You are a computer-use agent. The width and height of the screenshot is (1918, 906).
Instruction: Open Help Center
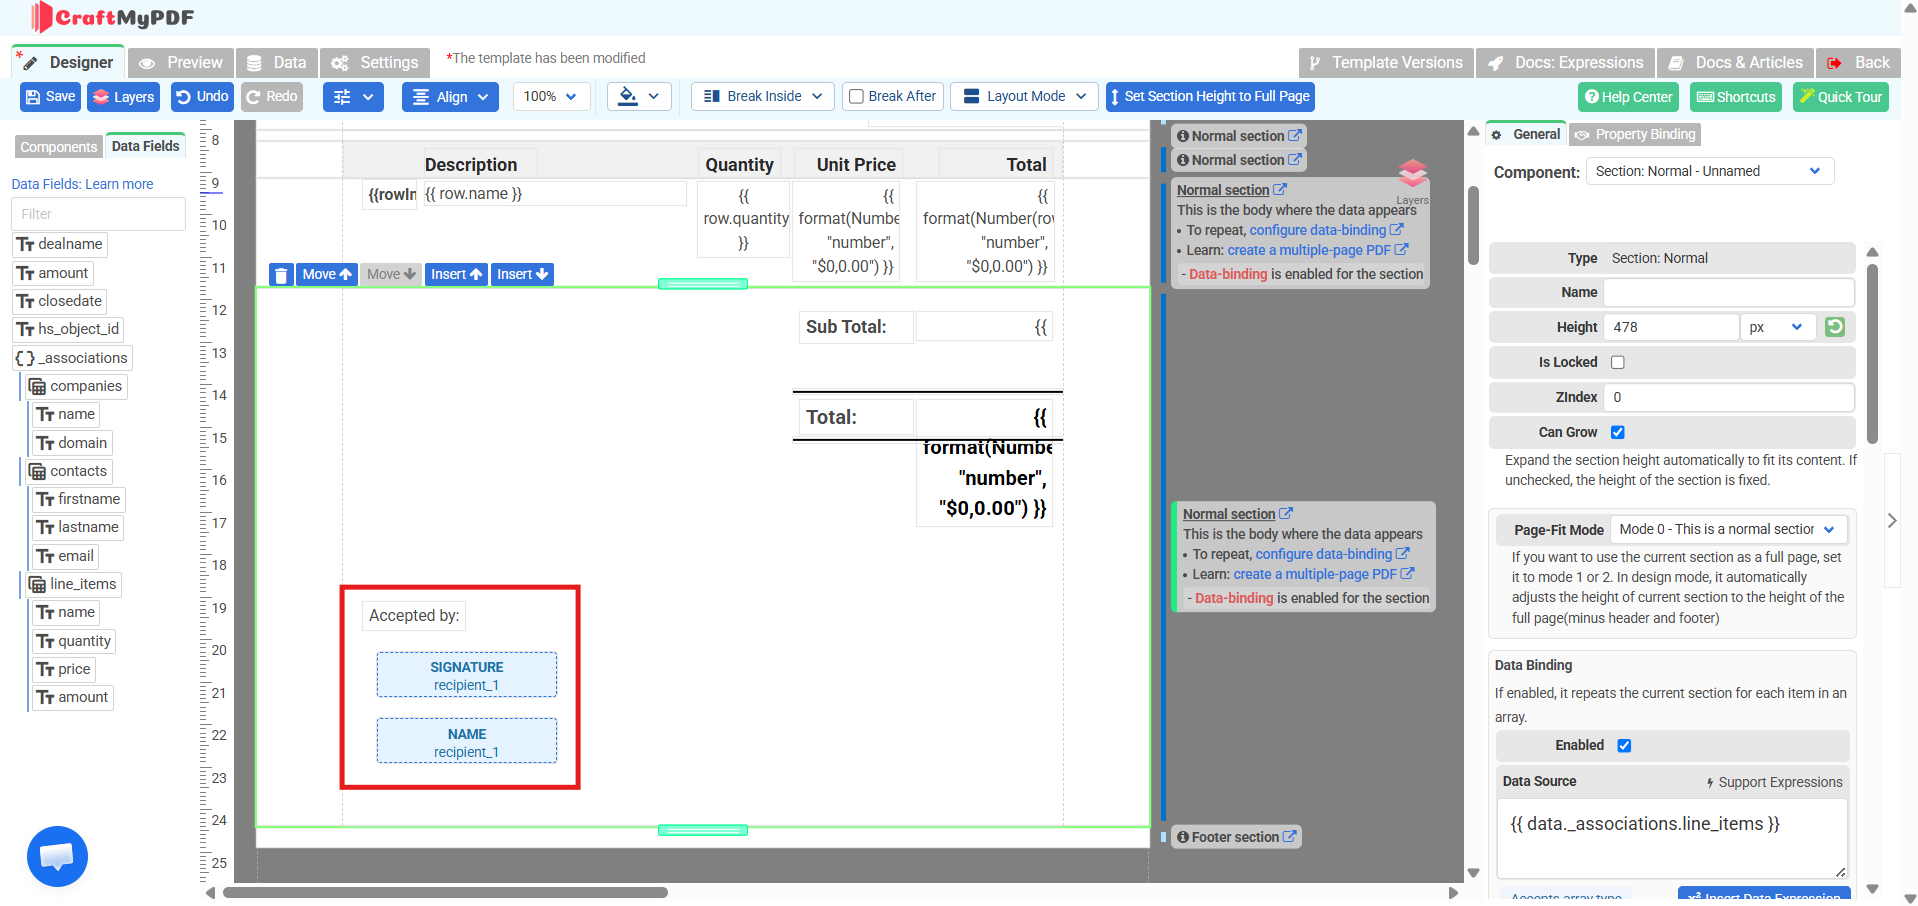(1628, 97)
